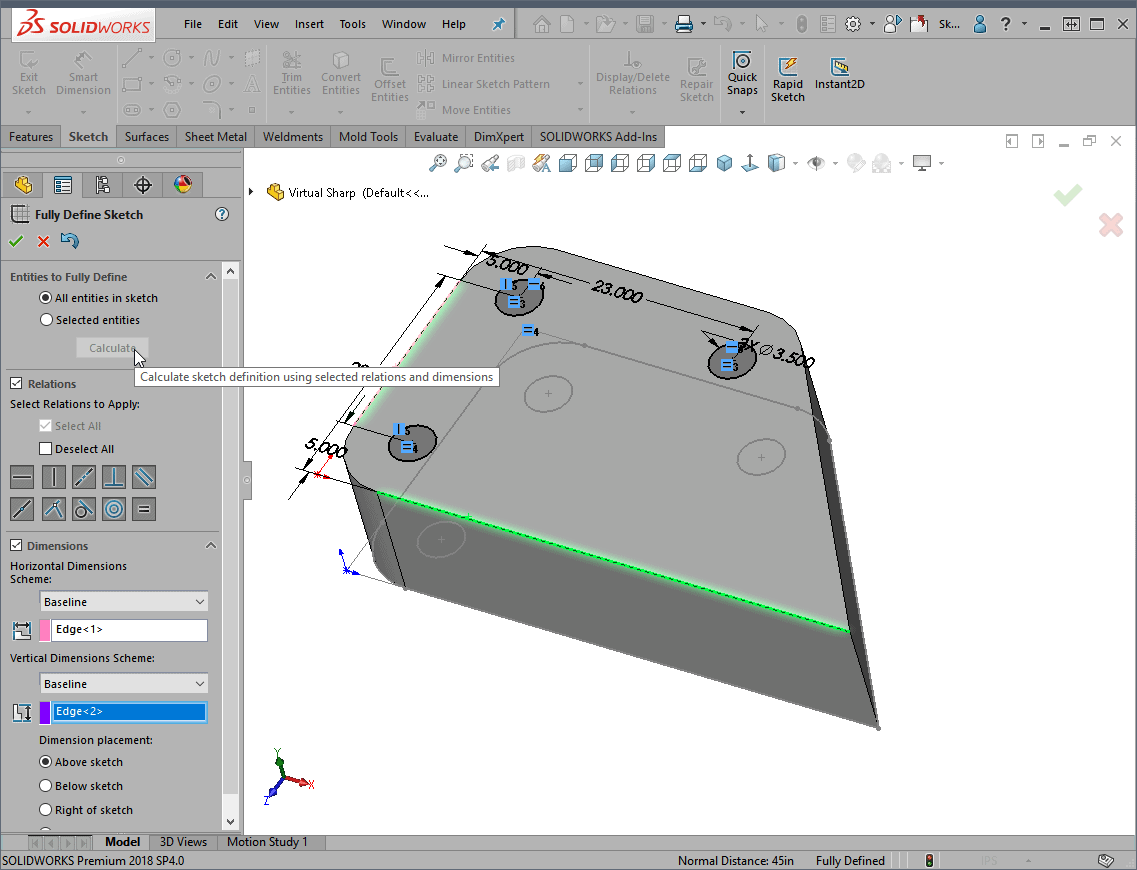The image size is (1137, 870).
Task: Switch to the Evaluate tab
Action: tap(436, 136)
